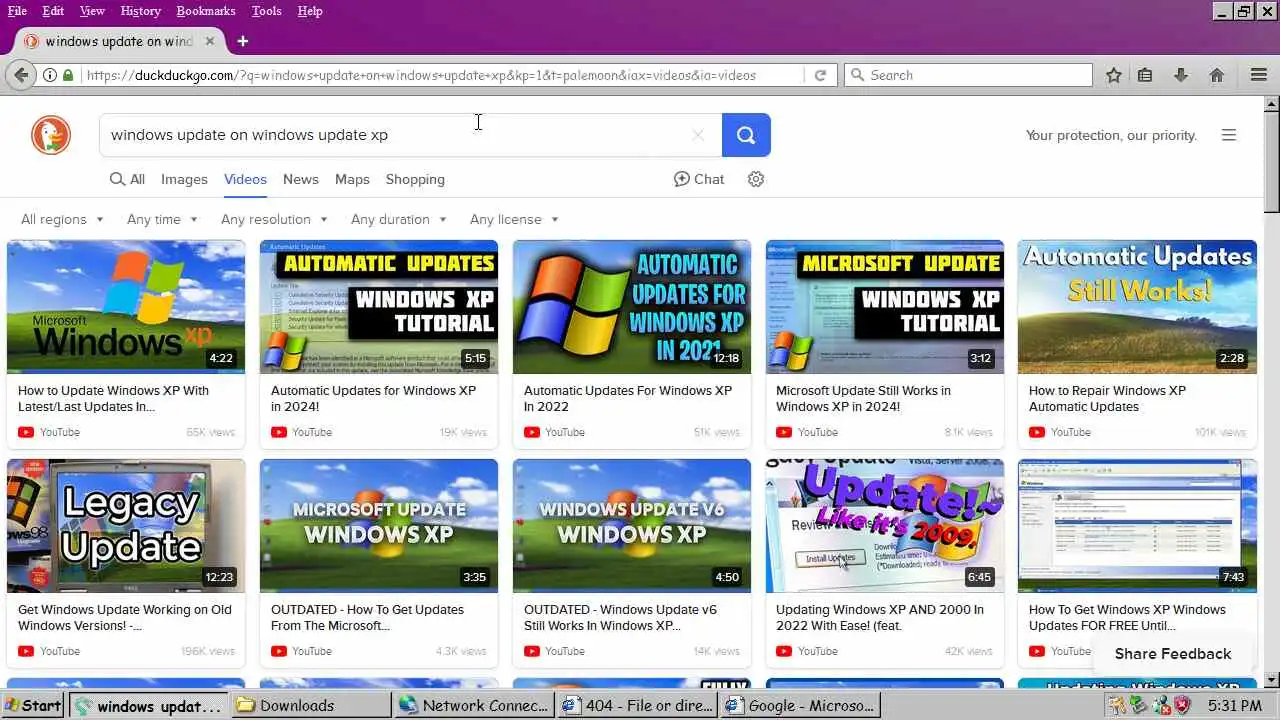Switch to '404 - File or dire...' taskbar window
The image size is (1280, 720).
[x=637, y=705]
